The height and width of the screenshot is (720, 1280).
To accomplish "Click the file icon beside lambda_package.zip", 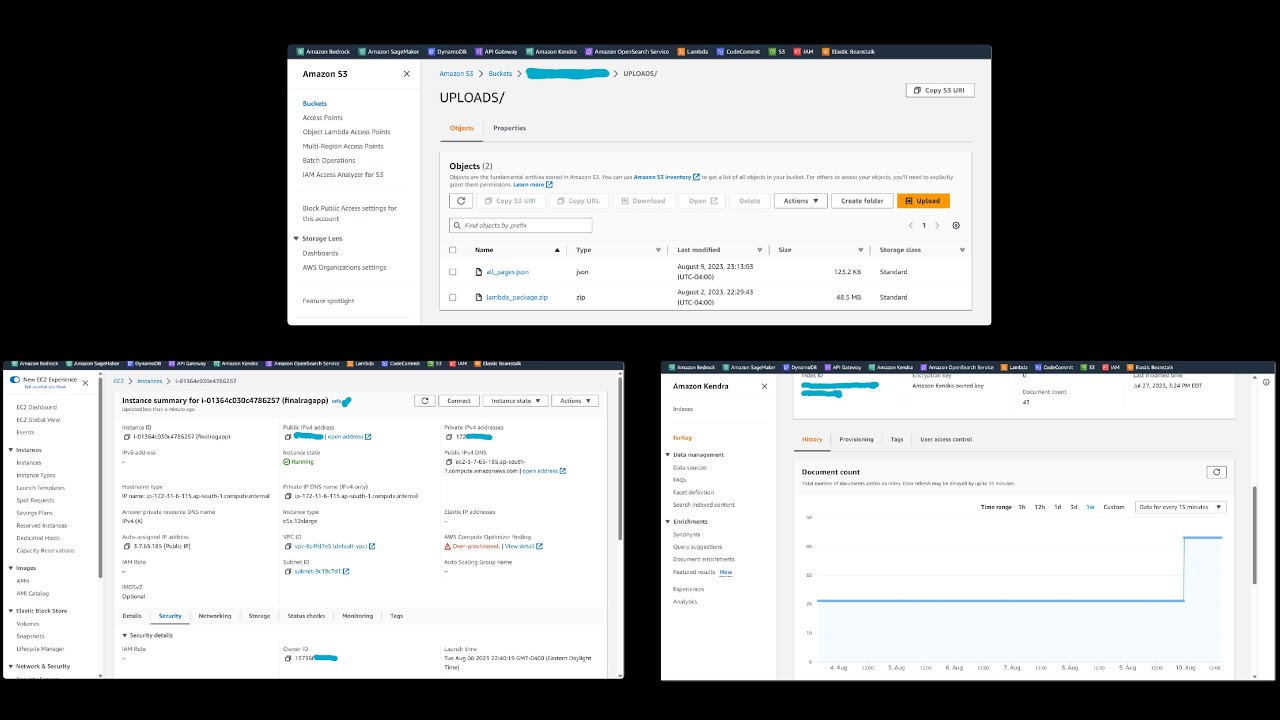I will [479, 297].
